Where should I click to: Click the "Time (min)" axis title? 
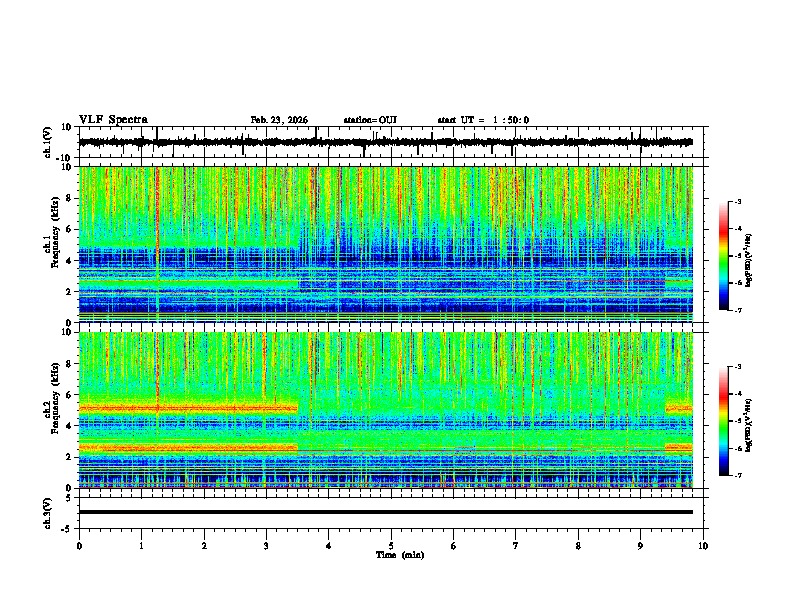tap(400, 555)
